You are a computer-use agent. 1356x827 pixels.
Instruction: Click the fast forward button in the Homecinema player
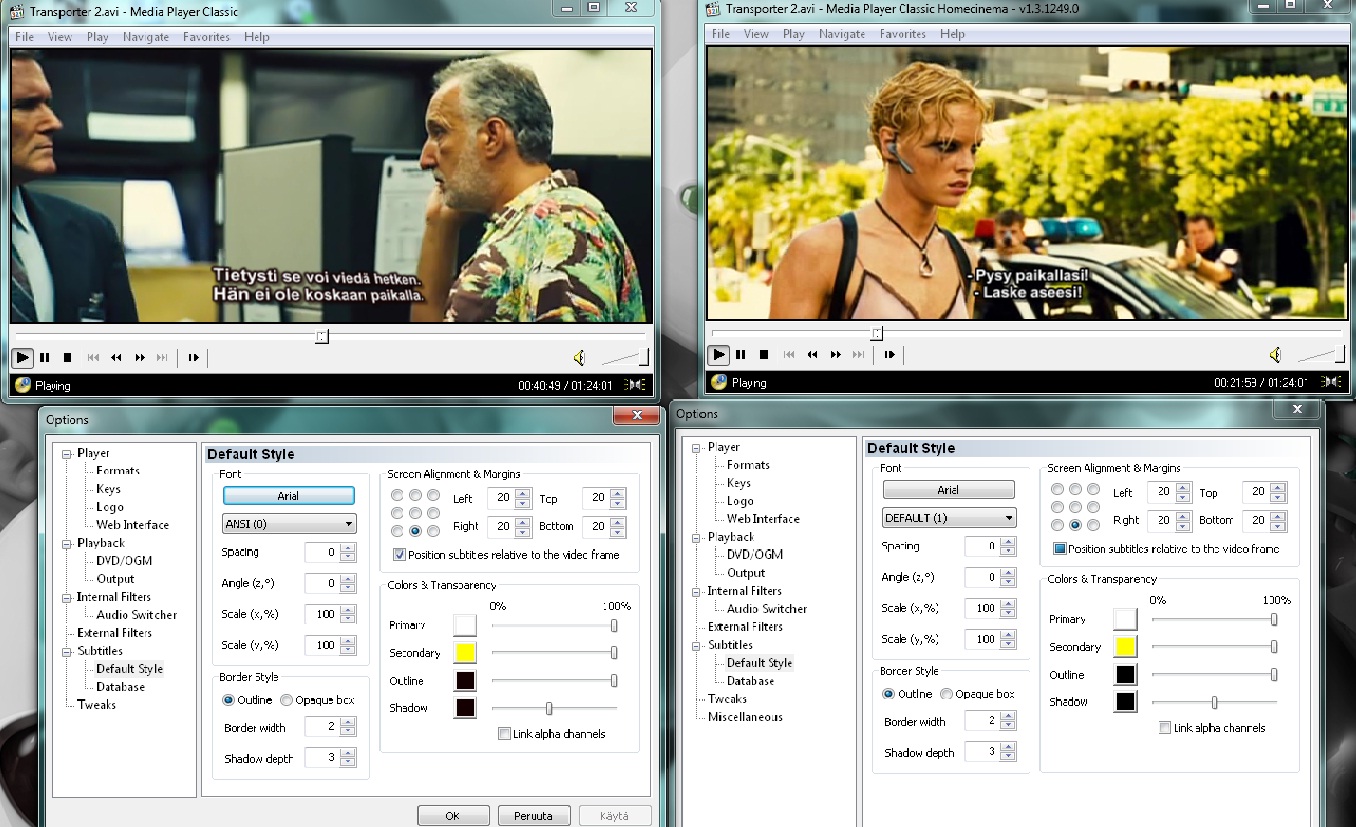coord(835,355)
